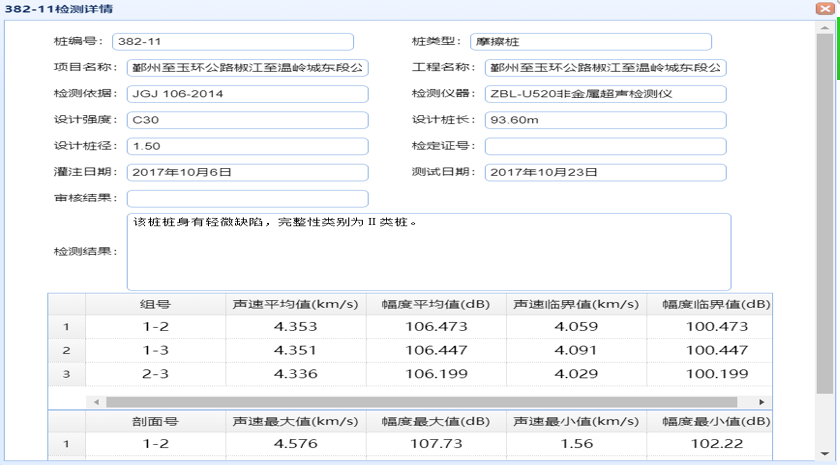Select the 项目名称 text box
Viewport: 840px width, 465px height.
tap(248, 68)
